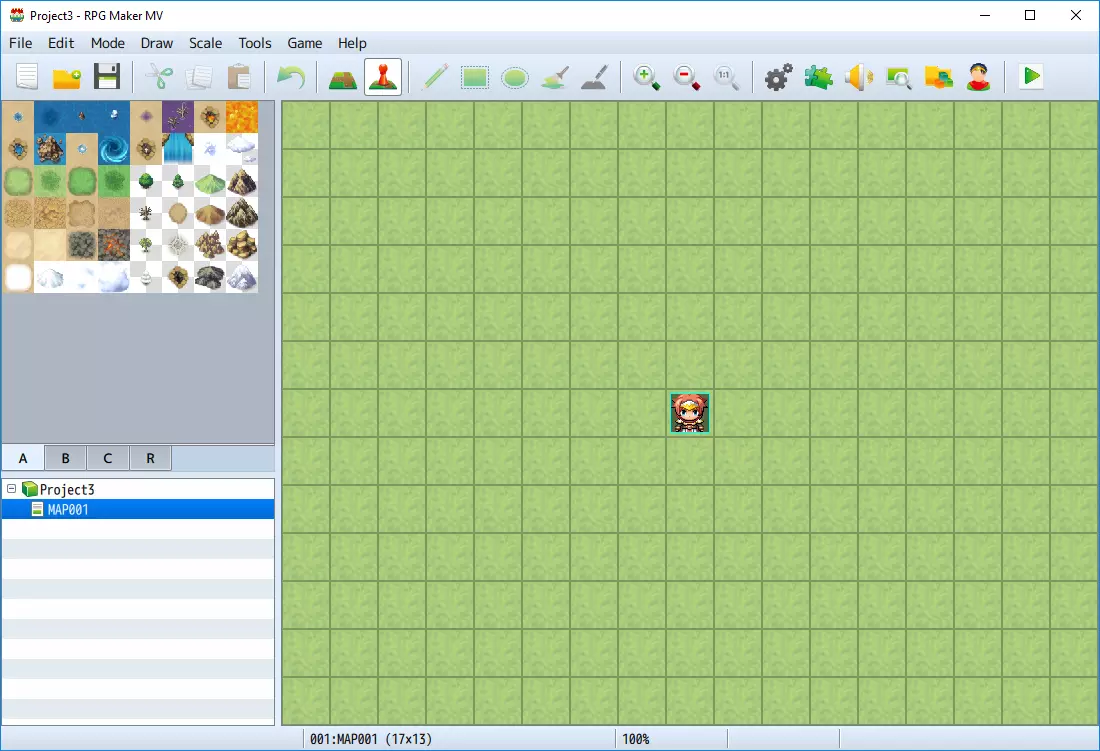The width and height of the screenshot is (1100, 751).
Task: Open the Scale menu
Action: (x=206, y=43)
